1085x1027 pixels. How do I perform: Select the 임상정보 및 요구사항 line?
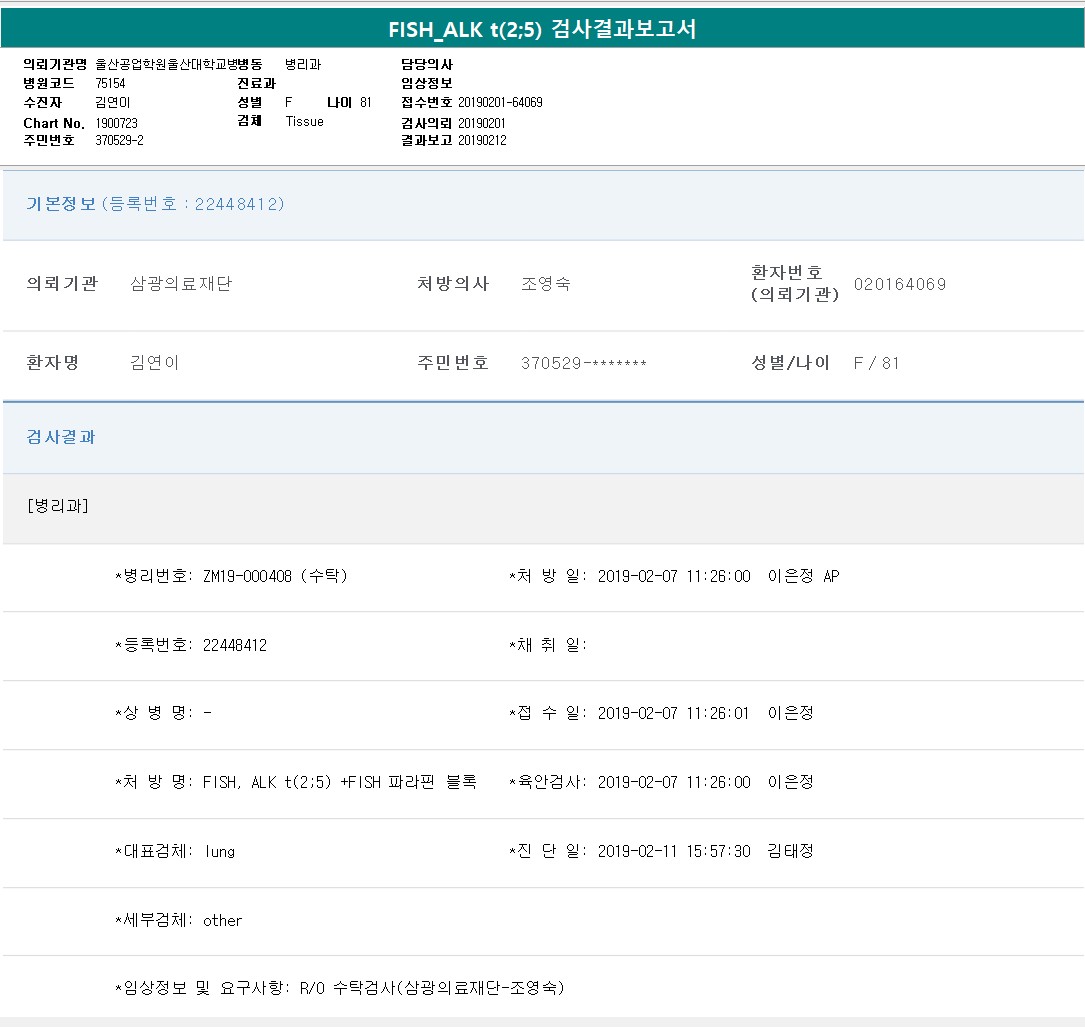(x=340, y=988)
